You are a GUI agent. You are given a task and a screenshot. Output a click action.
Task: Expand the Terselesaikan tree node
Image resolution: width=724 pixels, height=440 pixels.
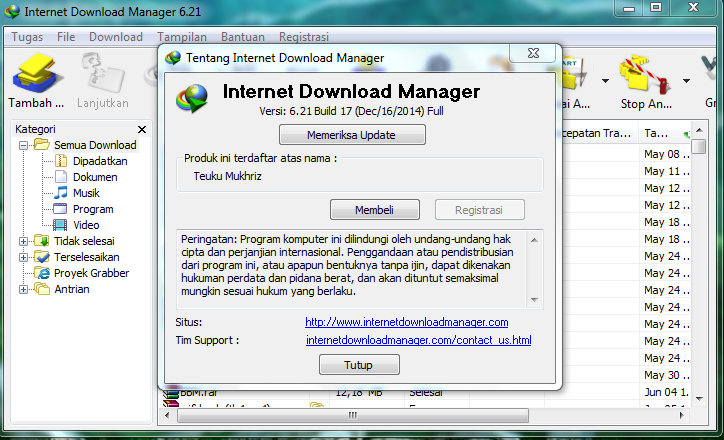pyautogui.click(x=23, y=258)
